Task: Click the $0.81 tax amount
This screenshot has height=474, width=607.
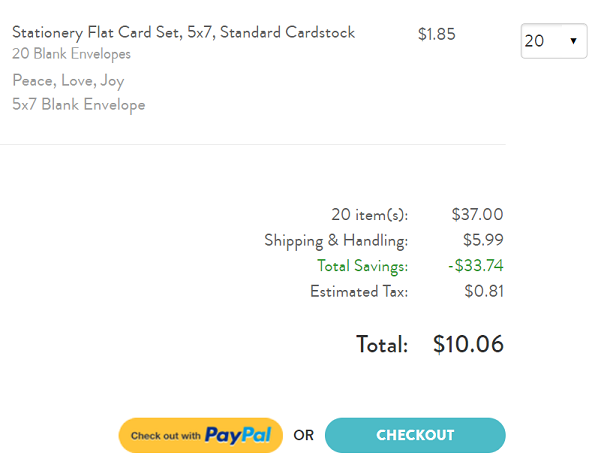Action: [484, 291]
